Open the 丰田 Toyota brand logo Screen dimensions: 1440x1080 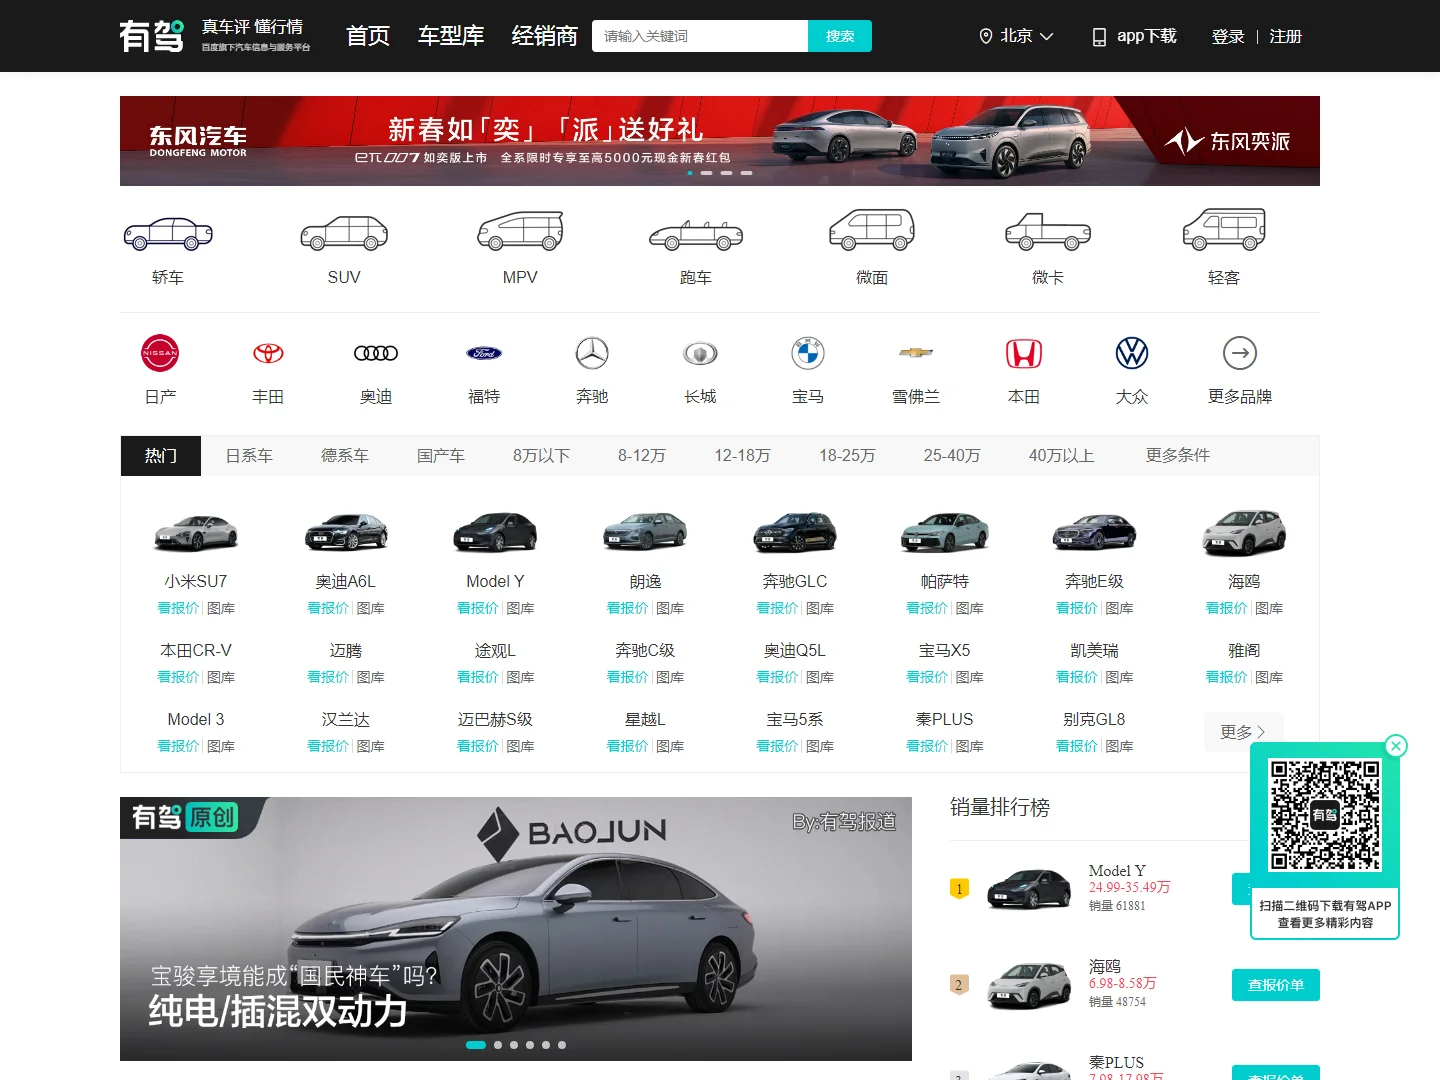pyautogui.click(x=268, y=353)
